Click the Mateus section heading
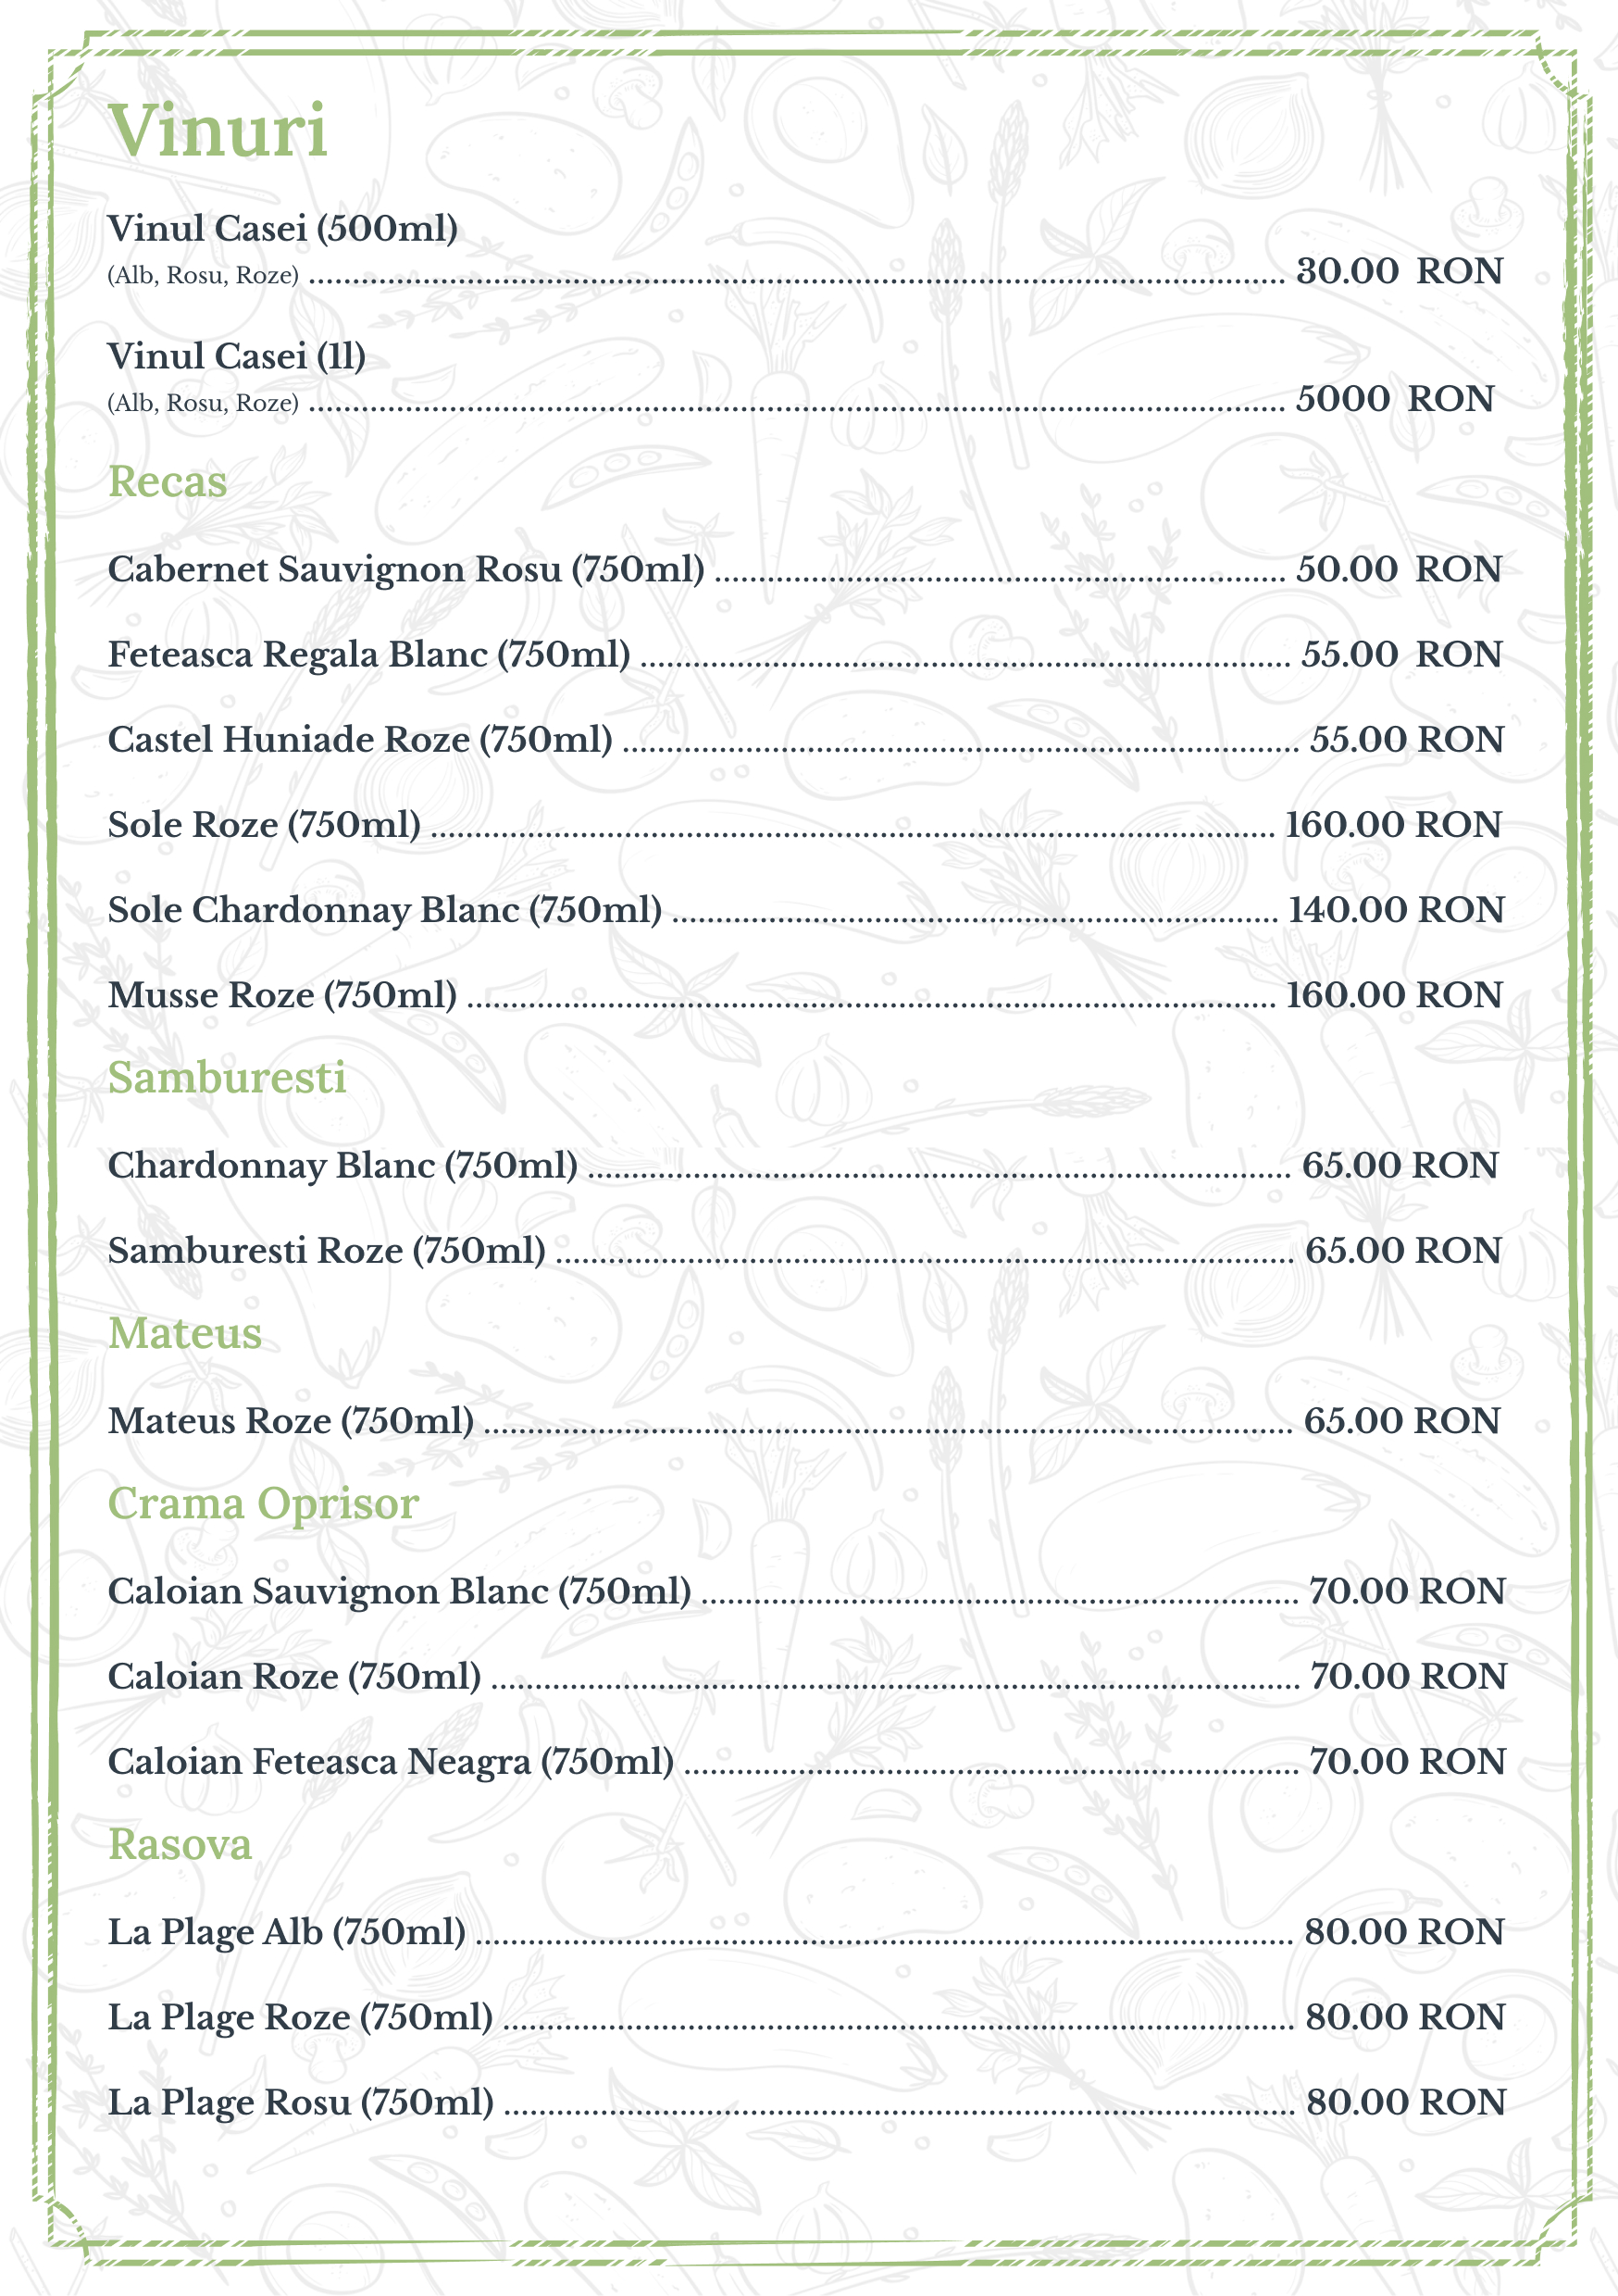1618x2296 pixels. [185, 1334]
